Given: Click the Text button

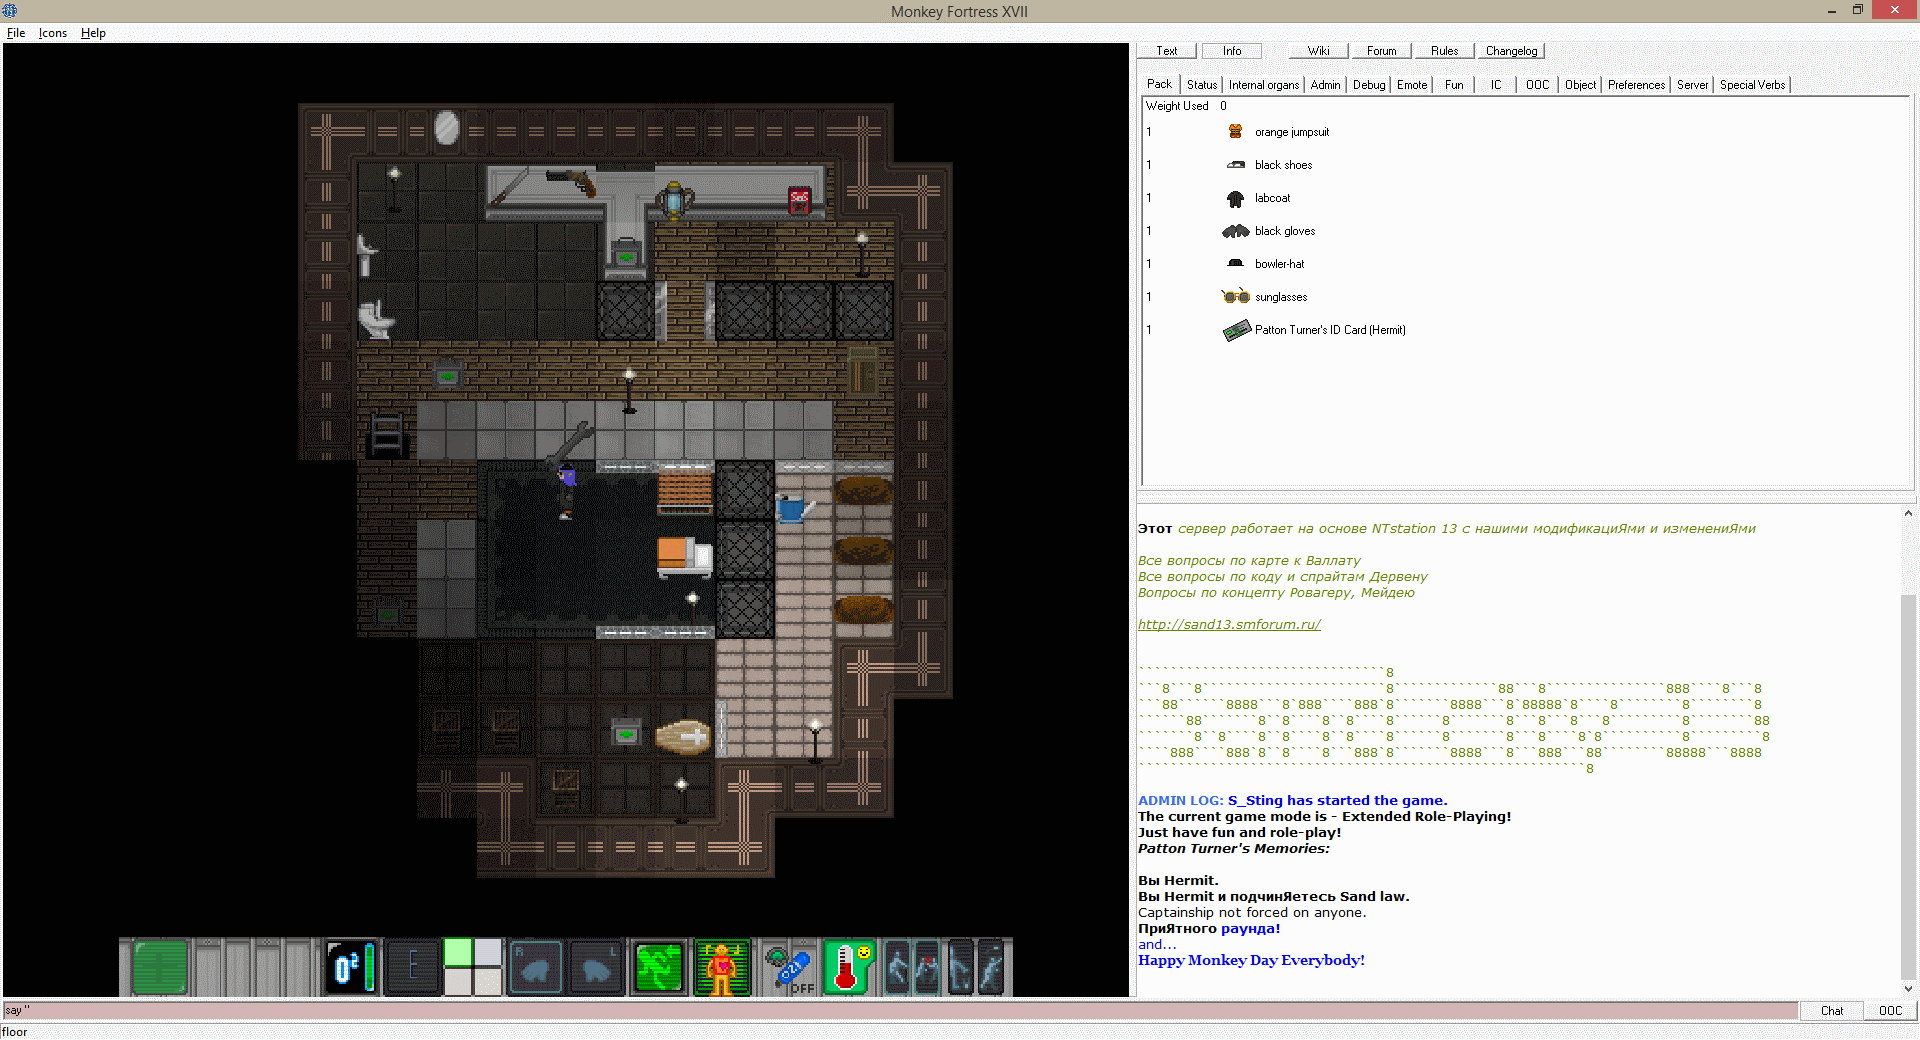Looking at the screenshot, I should point(1167,51).
